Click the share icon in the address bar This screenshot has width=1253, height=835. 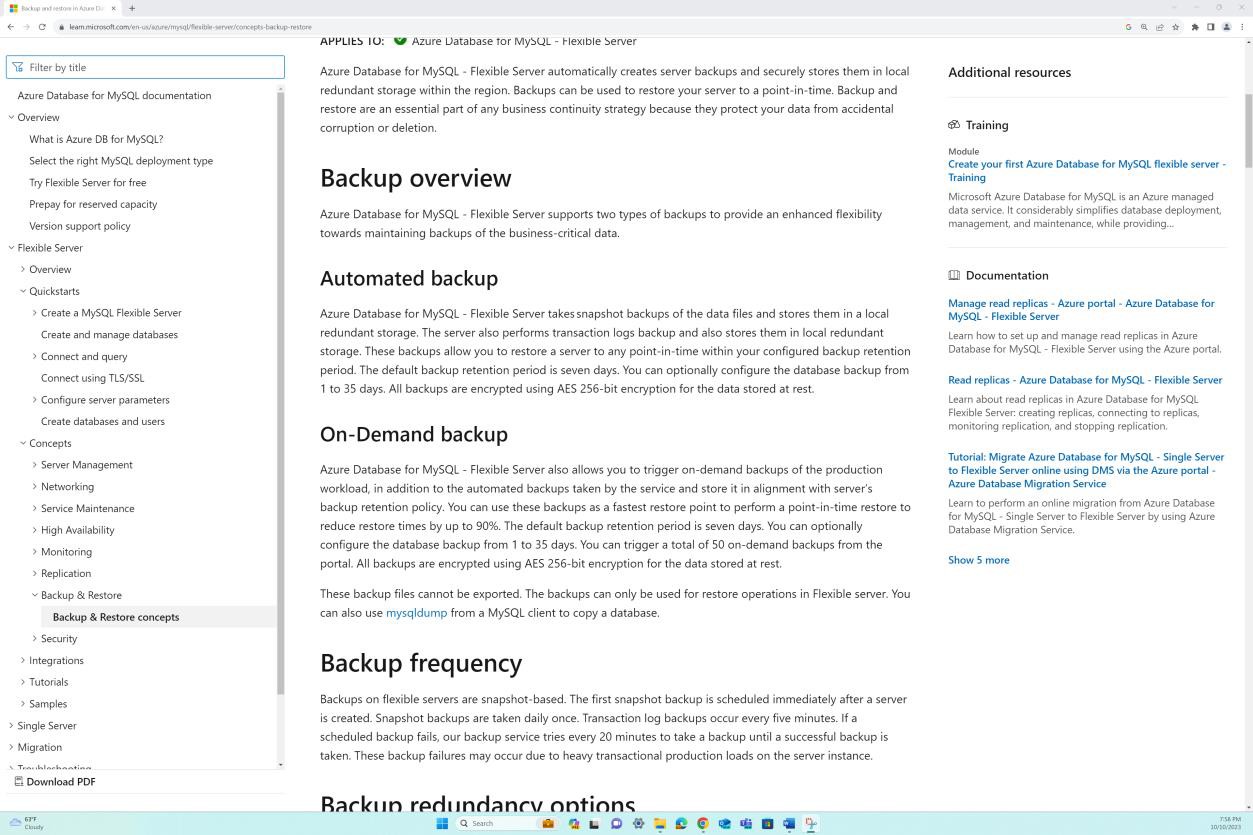(1159, 27)
